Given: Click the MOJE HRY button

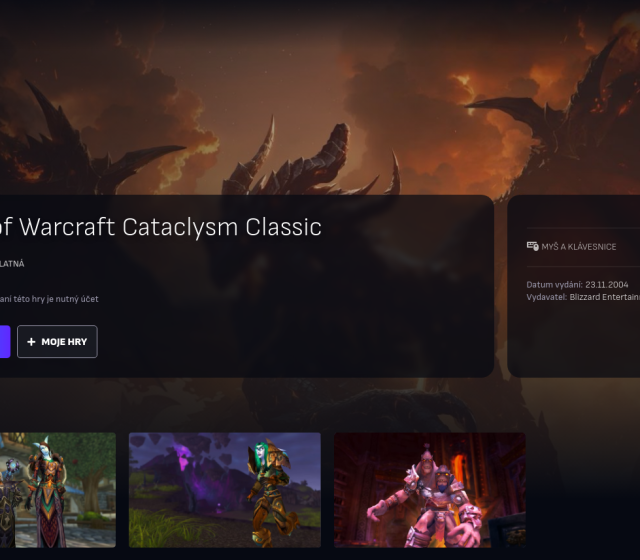Looking at the screenshot, I should pyautogui.click(x=57, y=342).
